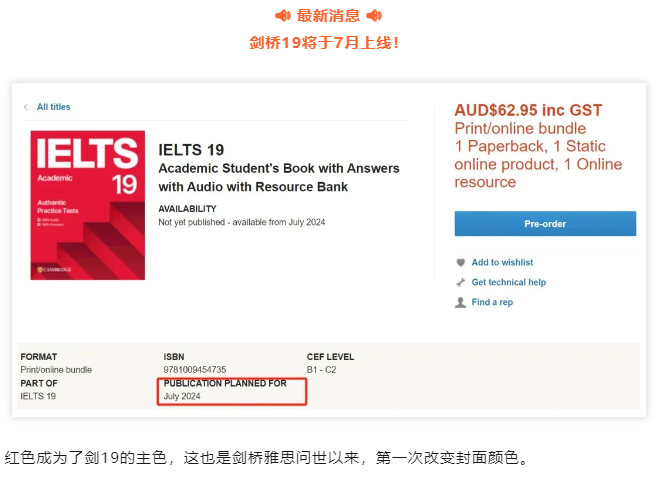Click the left orange megaphone icon
This screenshot has height=480, width=656.
click(283, 16)
